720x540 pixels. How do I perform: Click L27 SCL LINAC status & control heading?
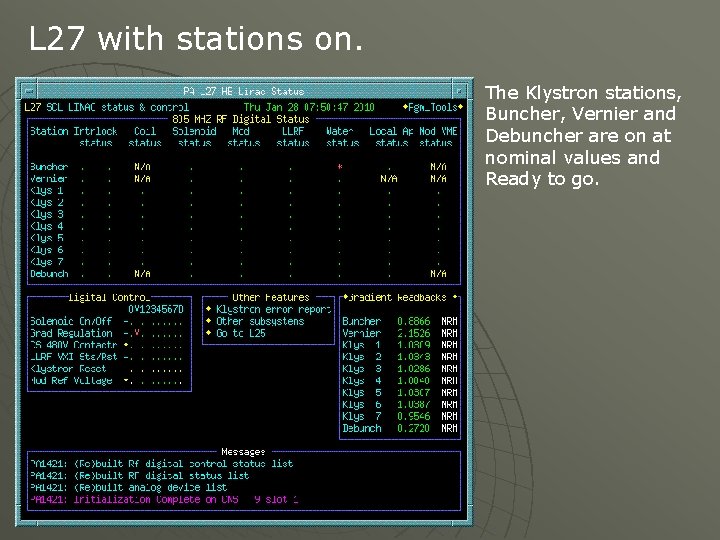106,107
